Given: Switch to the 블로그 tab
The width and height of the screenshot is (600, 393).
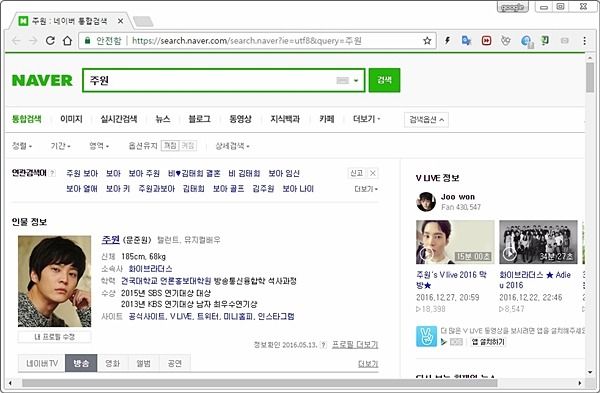Looking at the screenshot, I should pos(199,119).
